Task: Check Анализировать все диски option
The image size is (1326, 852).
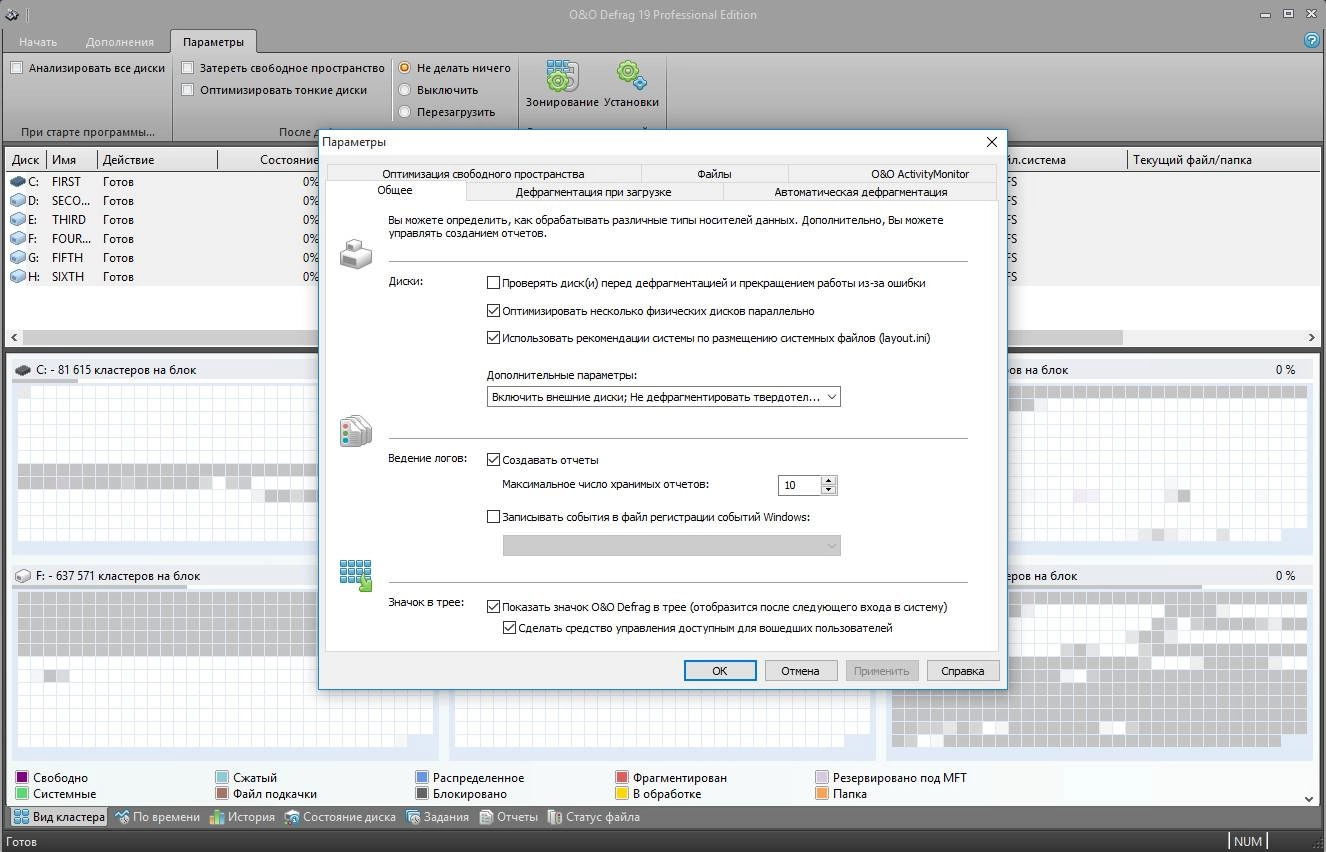Action: pos(17,68)
